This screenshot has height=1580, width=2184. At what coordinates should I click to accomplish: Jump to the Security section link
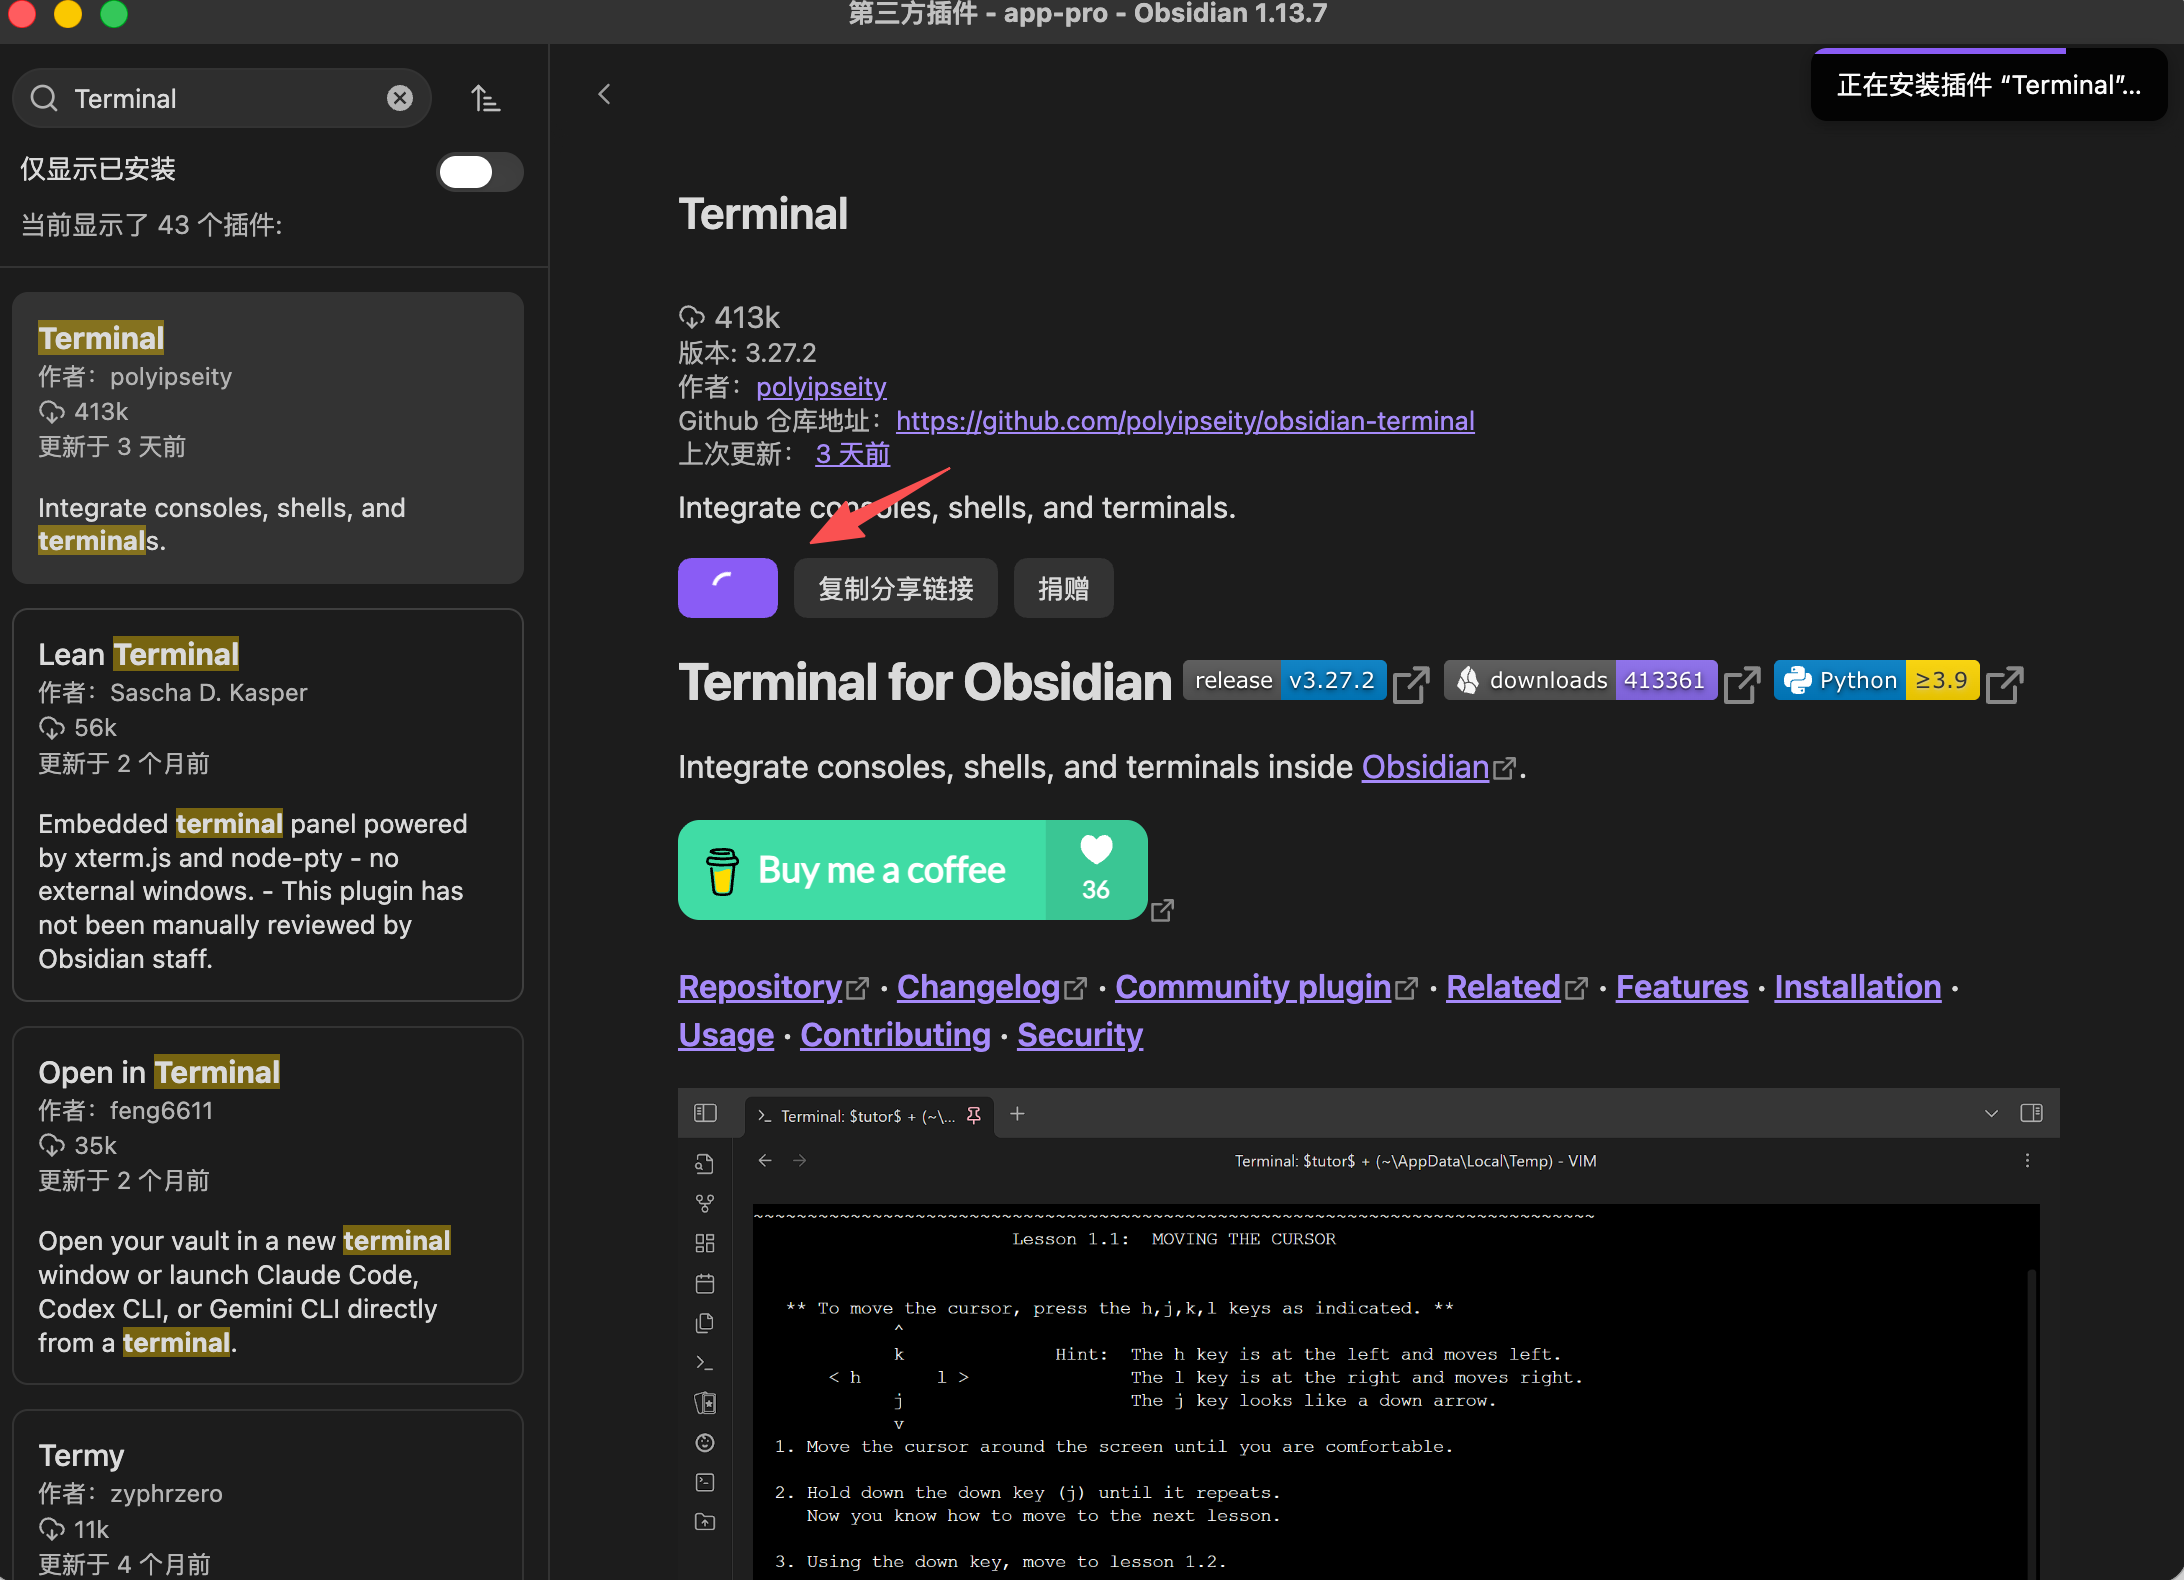(x=1080, y=1035)
